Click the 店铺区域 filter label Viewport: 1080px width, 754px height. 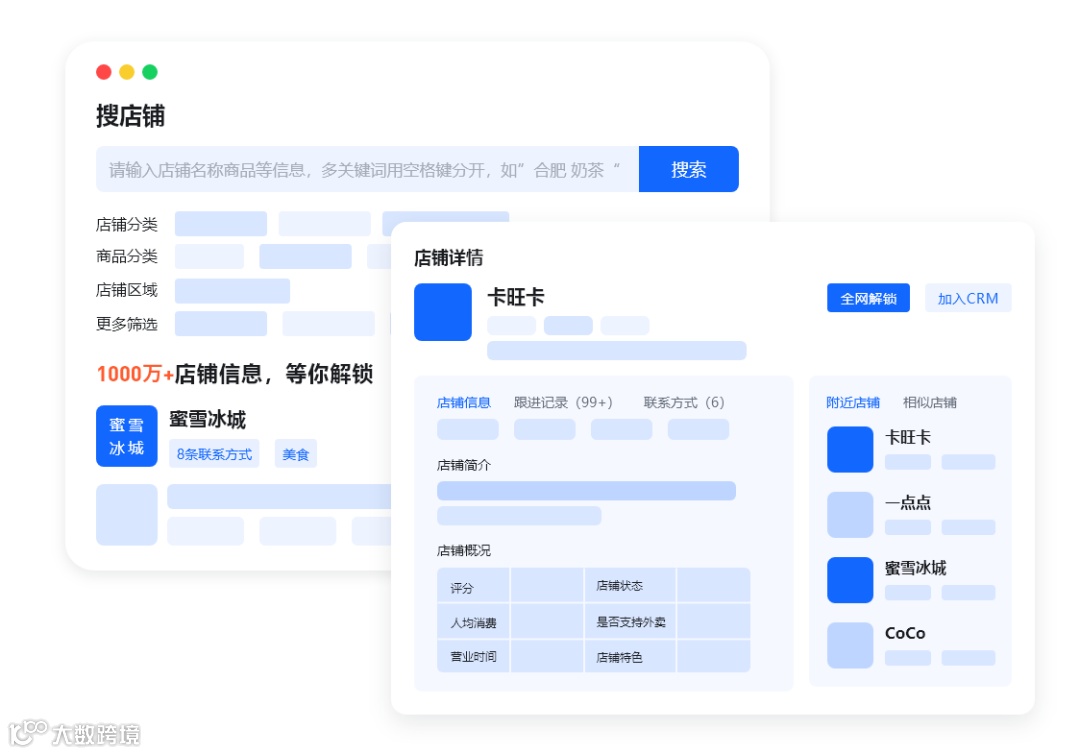tap(127, 290)
